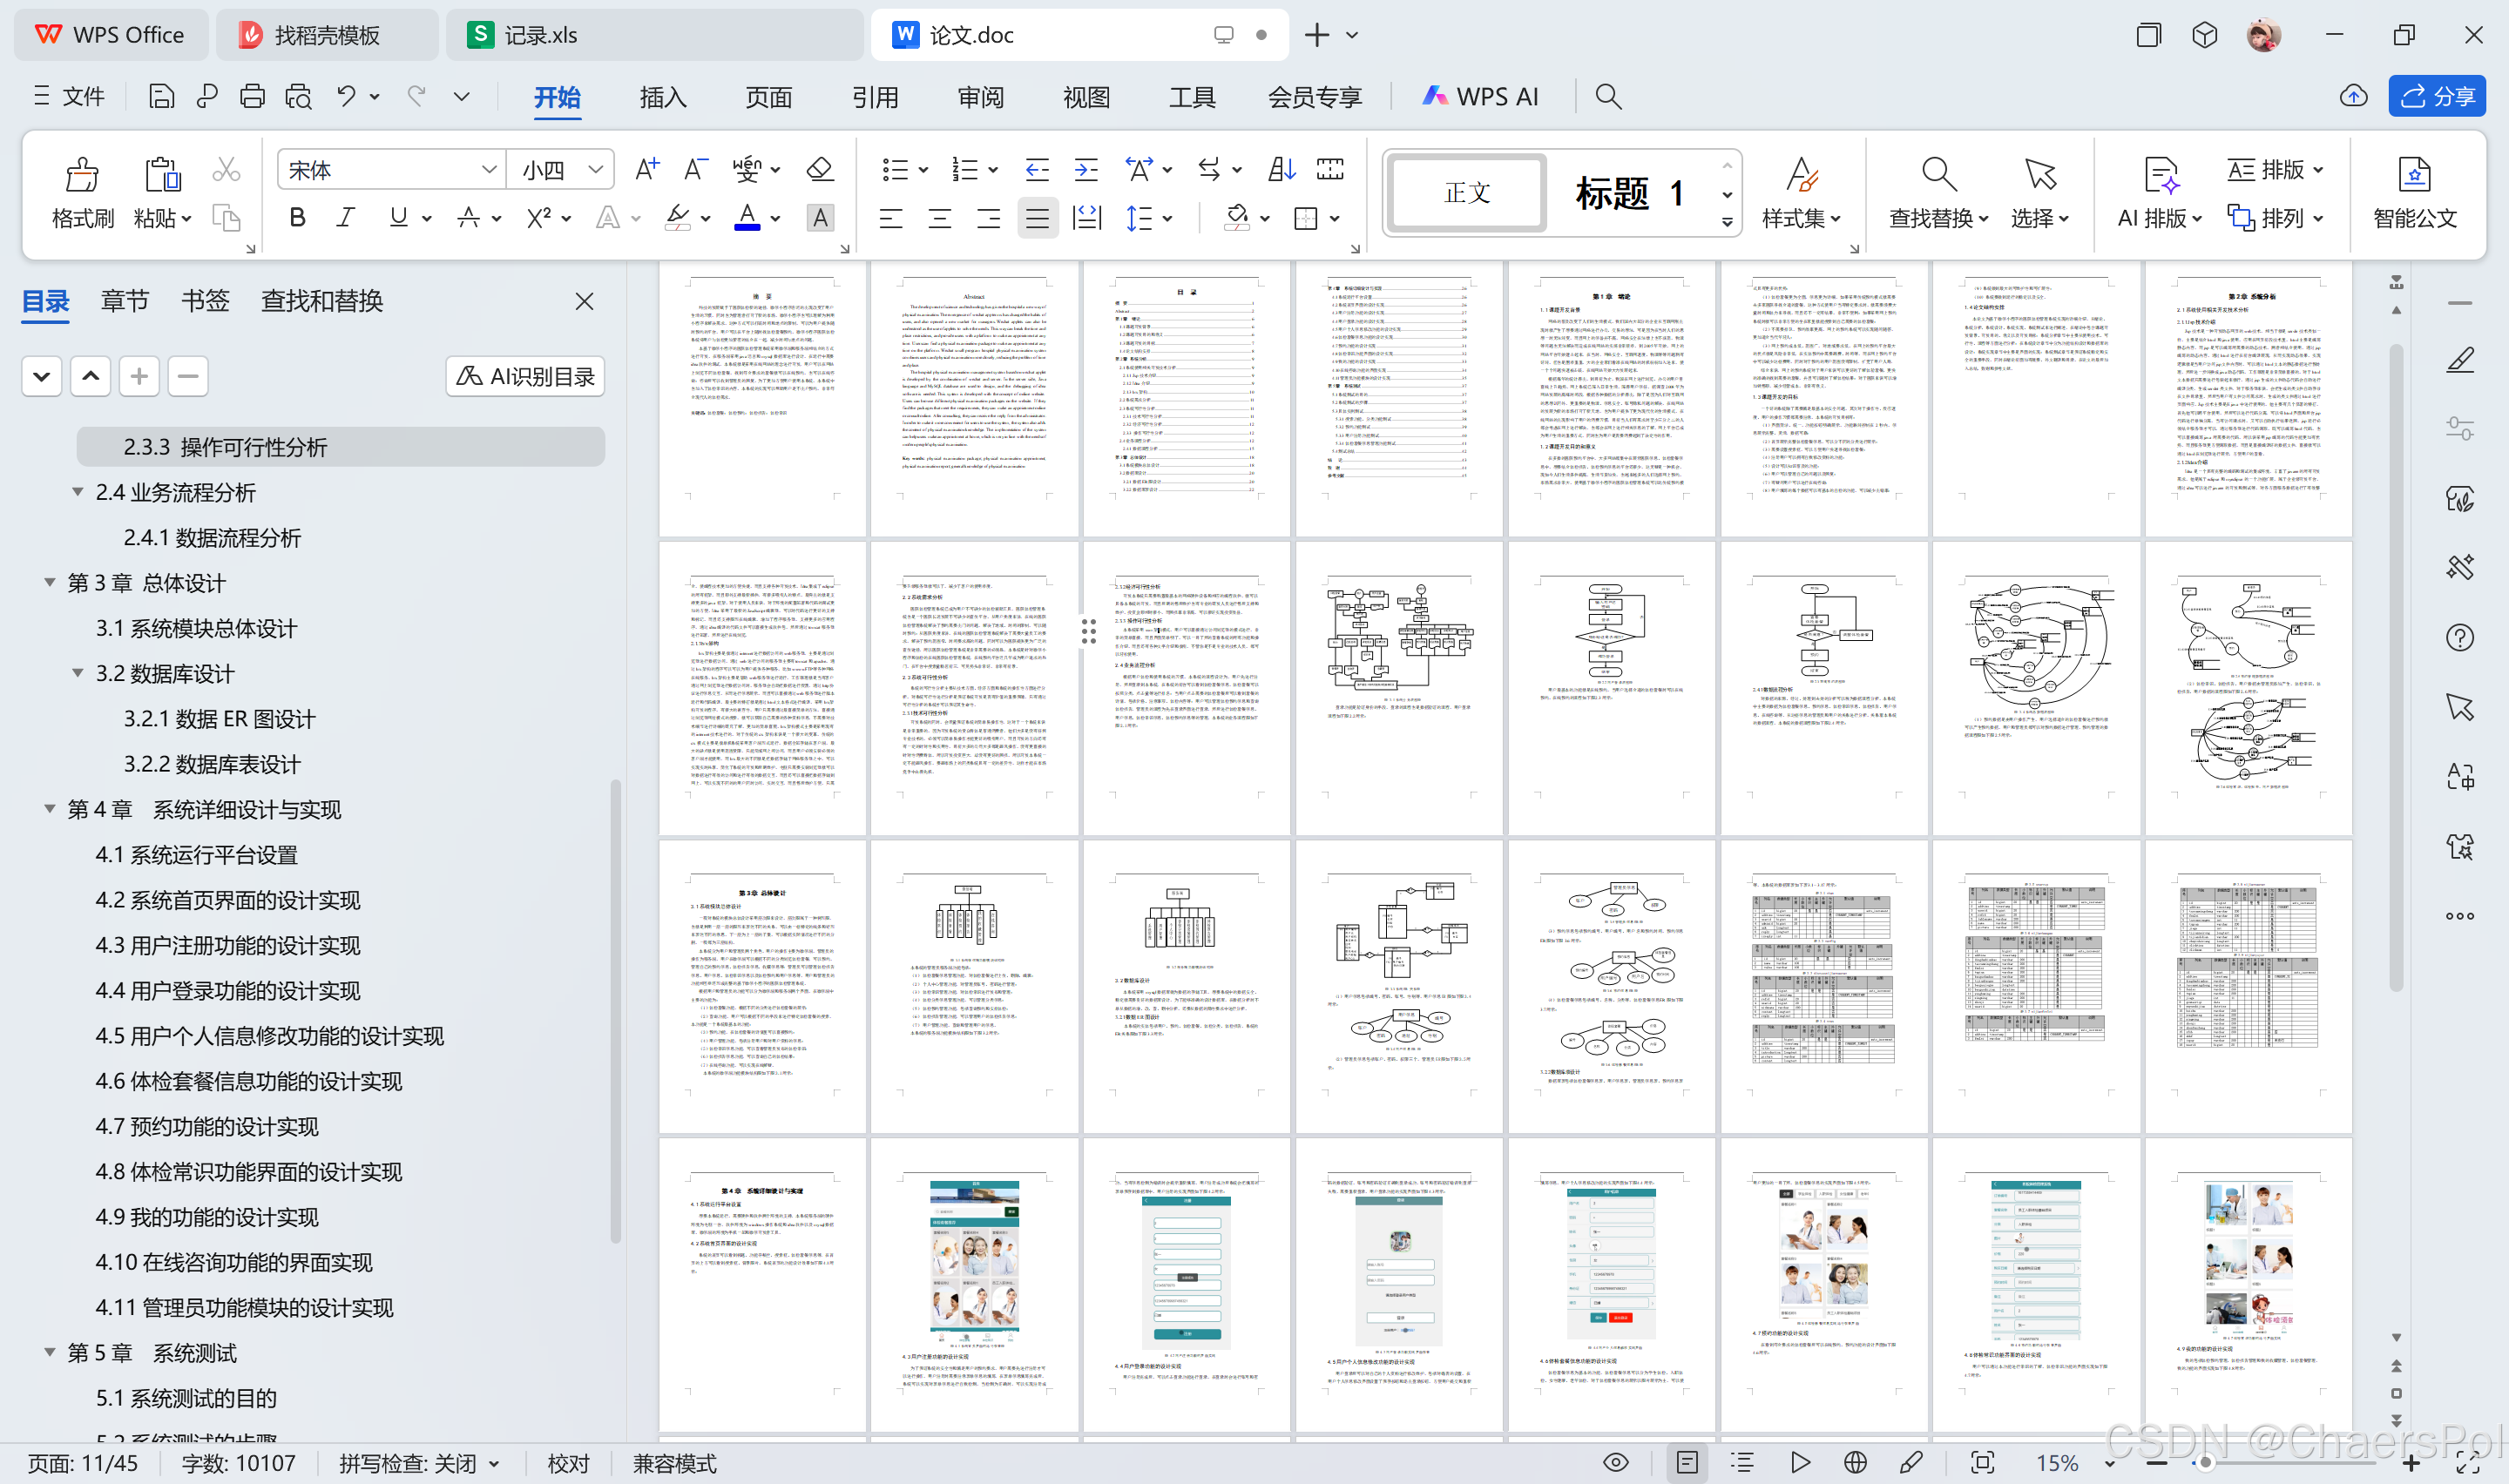Viewport: 2509px width, 1484px height.
Task: Toggle italic formatting
Action: point(346,218)
